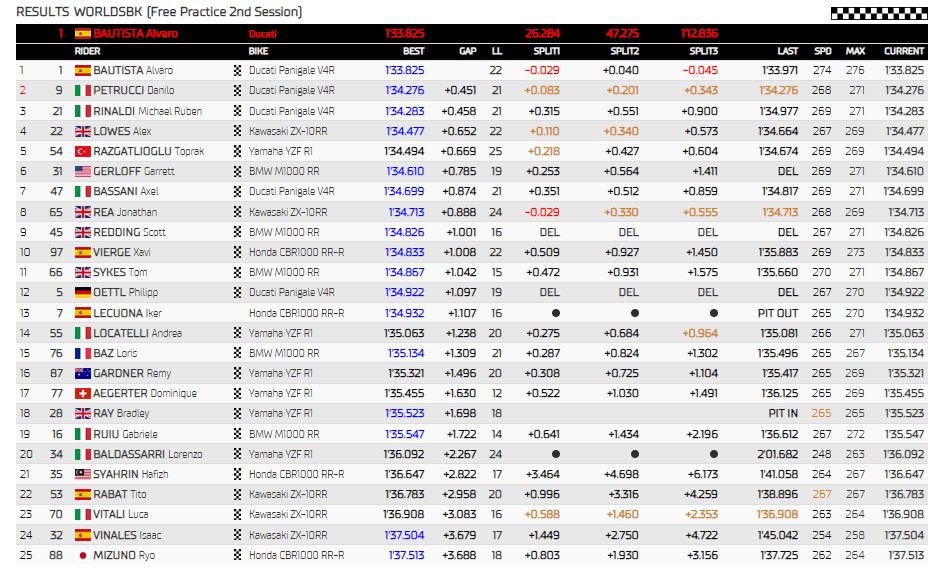This screenshot has width=945, height=569.
Task: Click the checkered flag icon in RUIU Gabriele's row
Action: [x=237, y=434]
